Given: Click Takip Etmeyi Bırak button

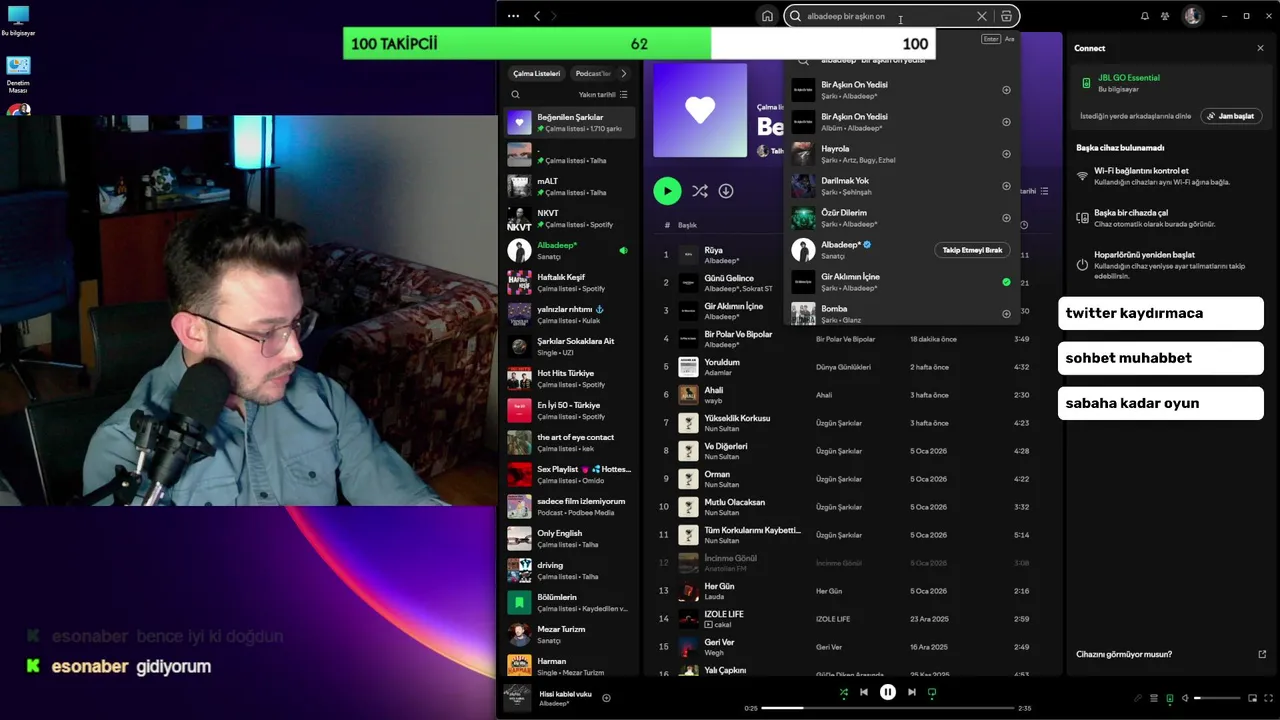Looking at the screenshot, I should click(x=972, y=250).
